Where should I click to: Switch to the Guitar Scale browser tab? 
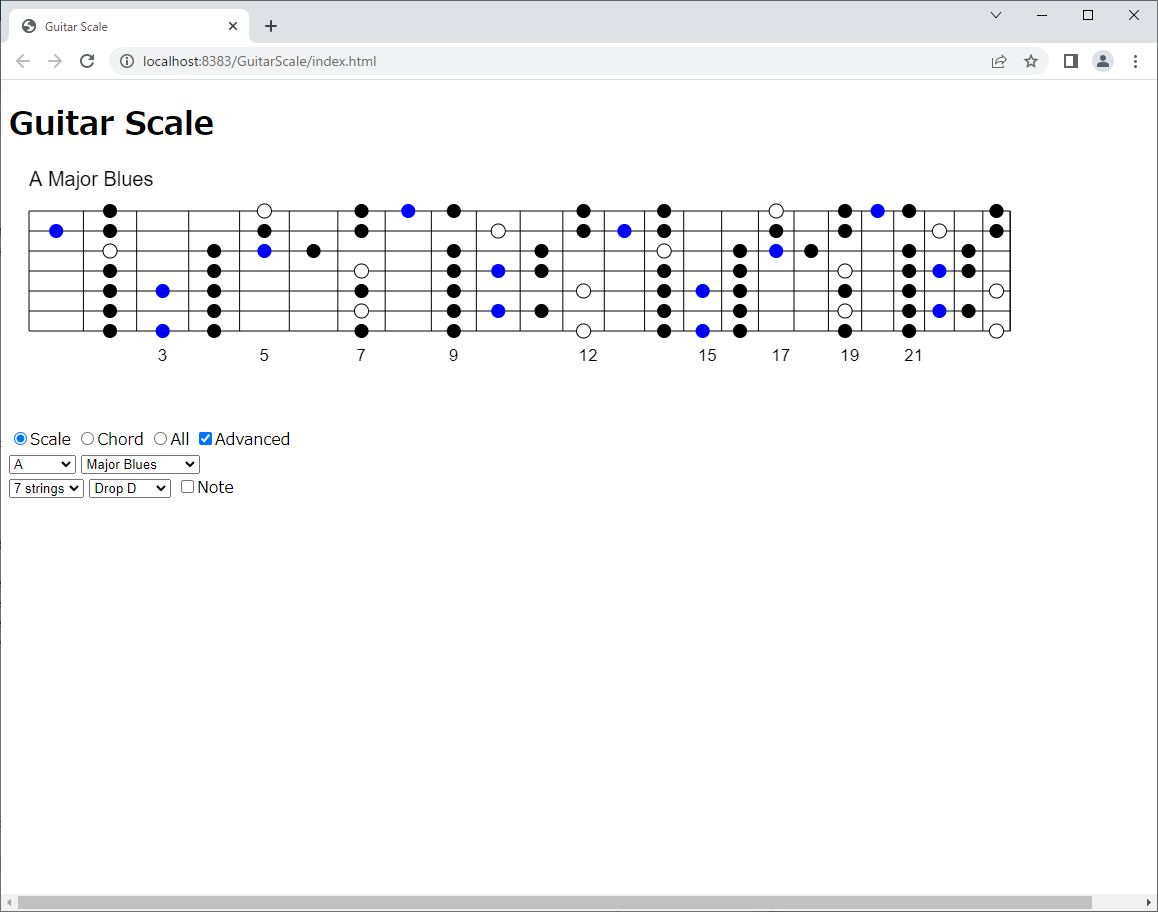[x=120, y=26]
